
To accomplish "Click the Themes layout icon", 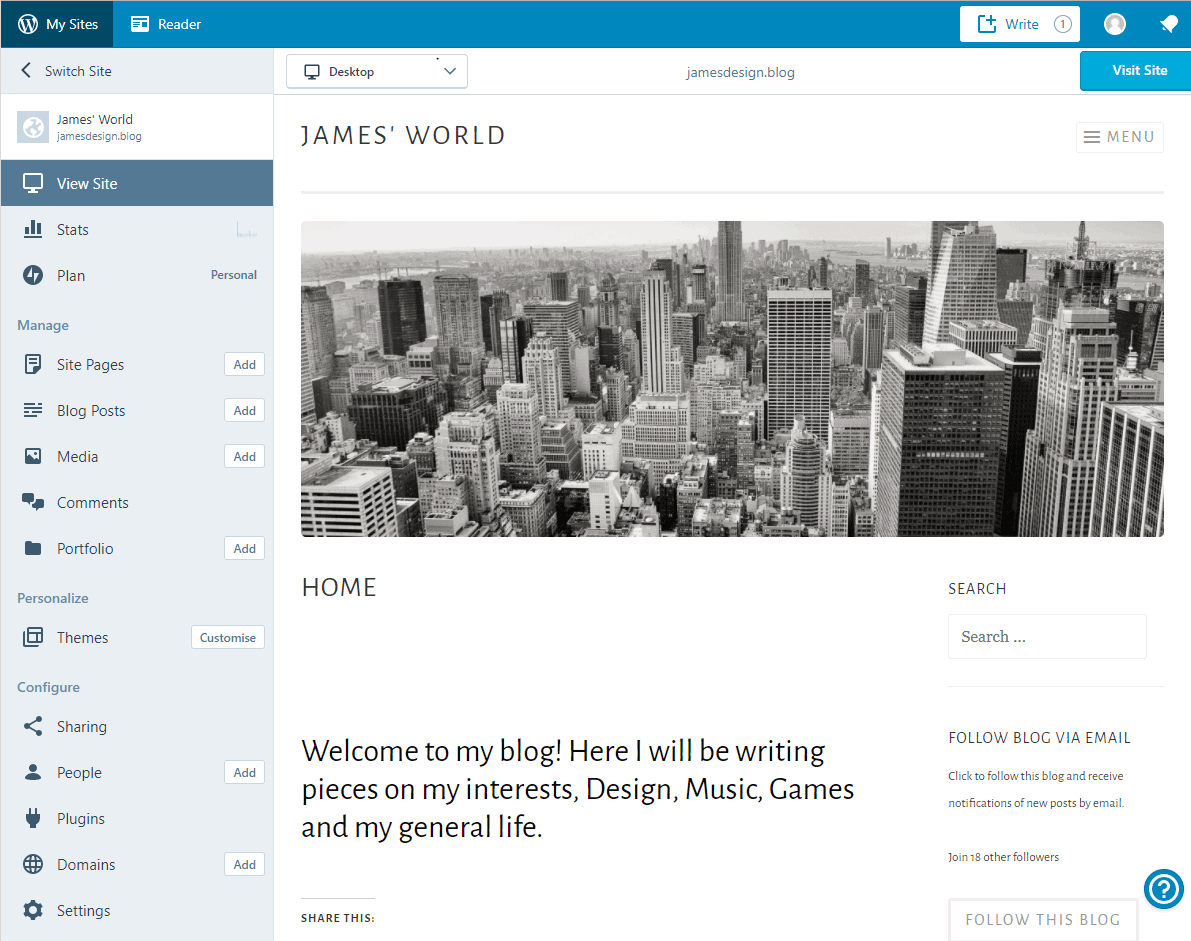I will click(33, 637).
